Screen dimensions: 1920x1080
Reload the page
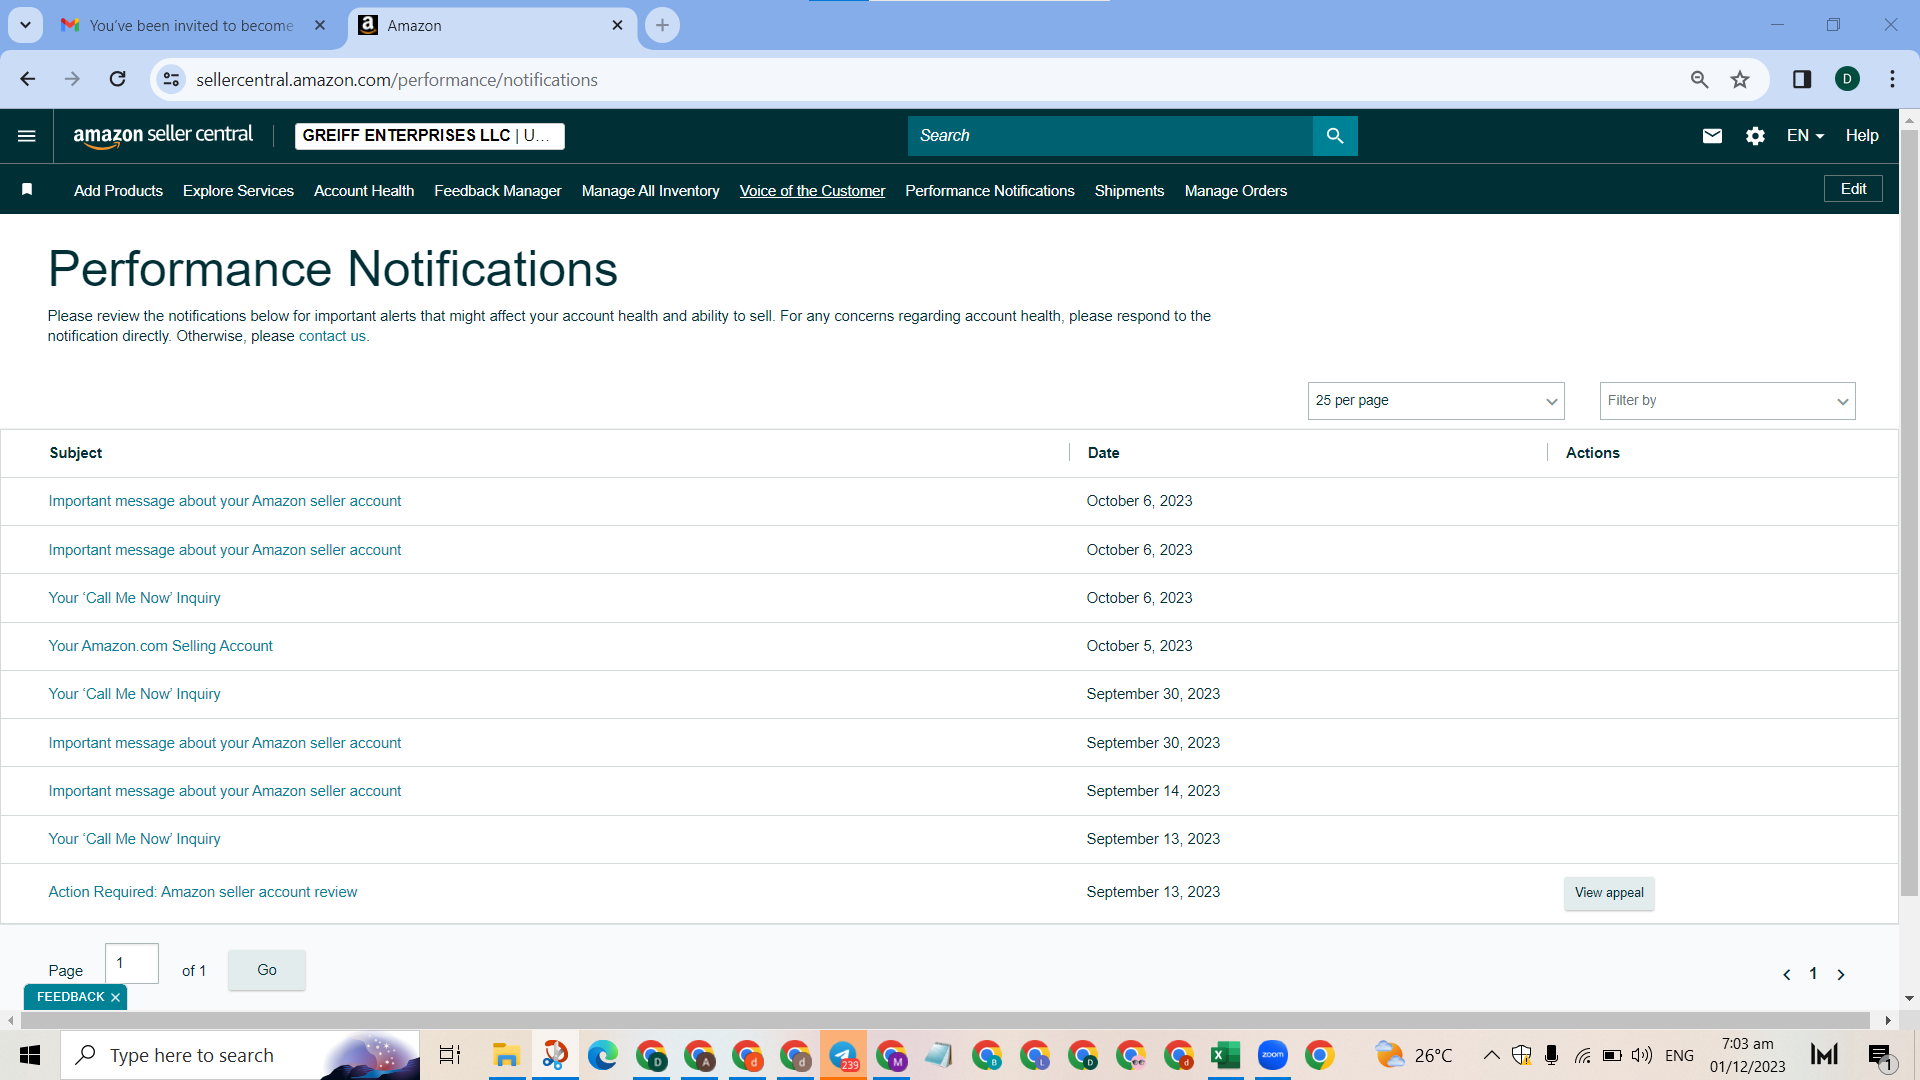(x=118, y=79)
